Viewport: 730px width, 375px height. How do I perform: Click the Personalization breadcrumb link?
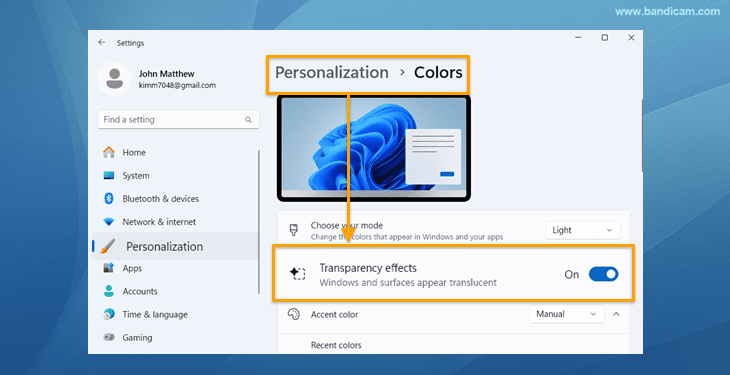click(331, 73)
